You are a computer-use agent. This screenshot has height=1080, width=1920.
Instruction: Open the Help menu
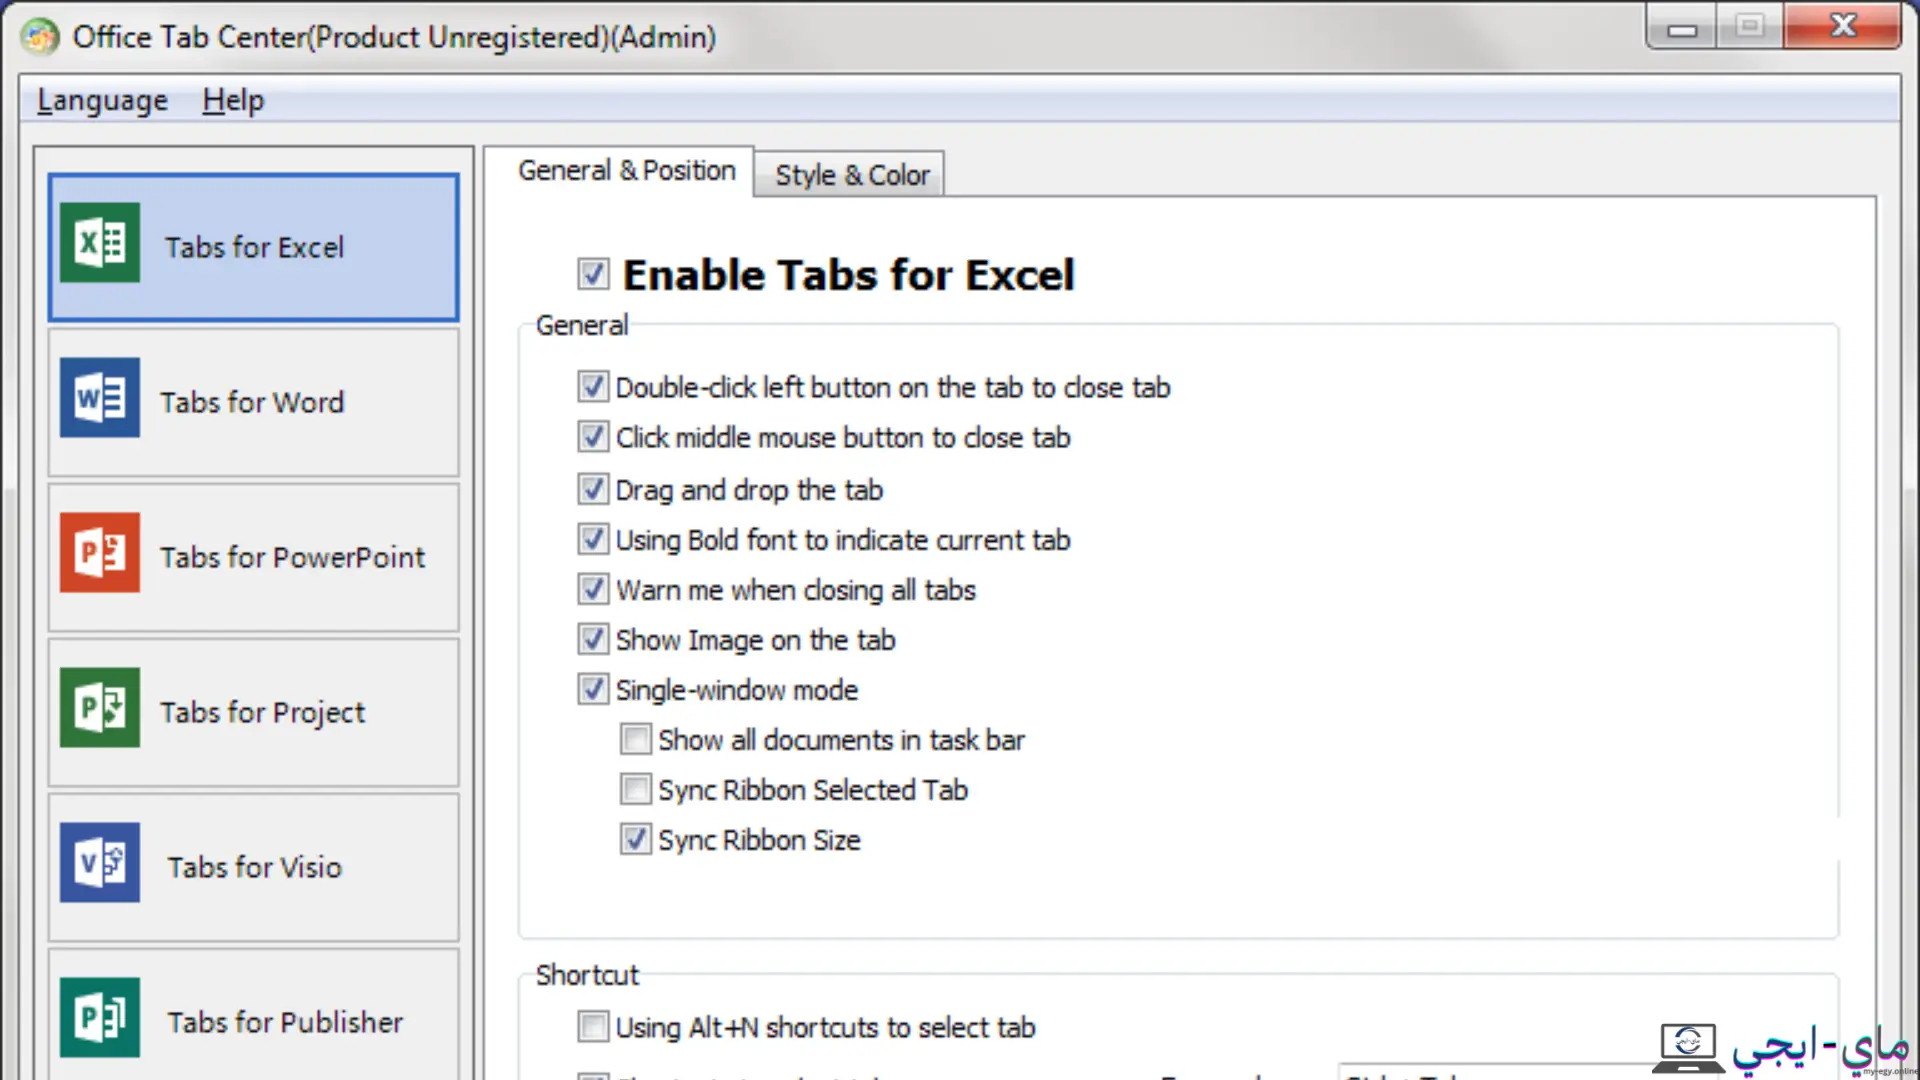(233, 100)
